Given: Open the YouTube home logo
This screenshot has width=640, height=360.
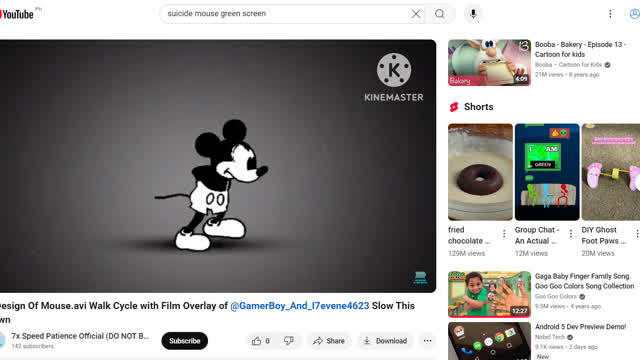Looking at the screenshot, I should click(17, 14).
